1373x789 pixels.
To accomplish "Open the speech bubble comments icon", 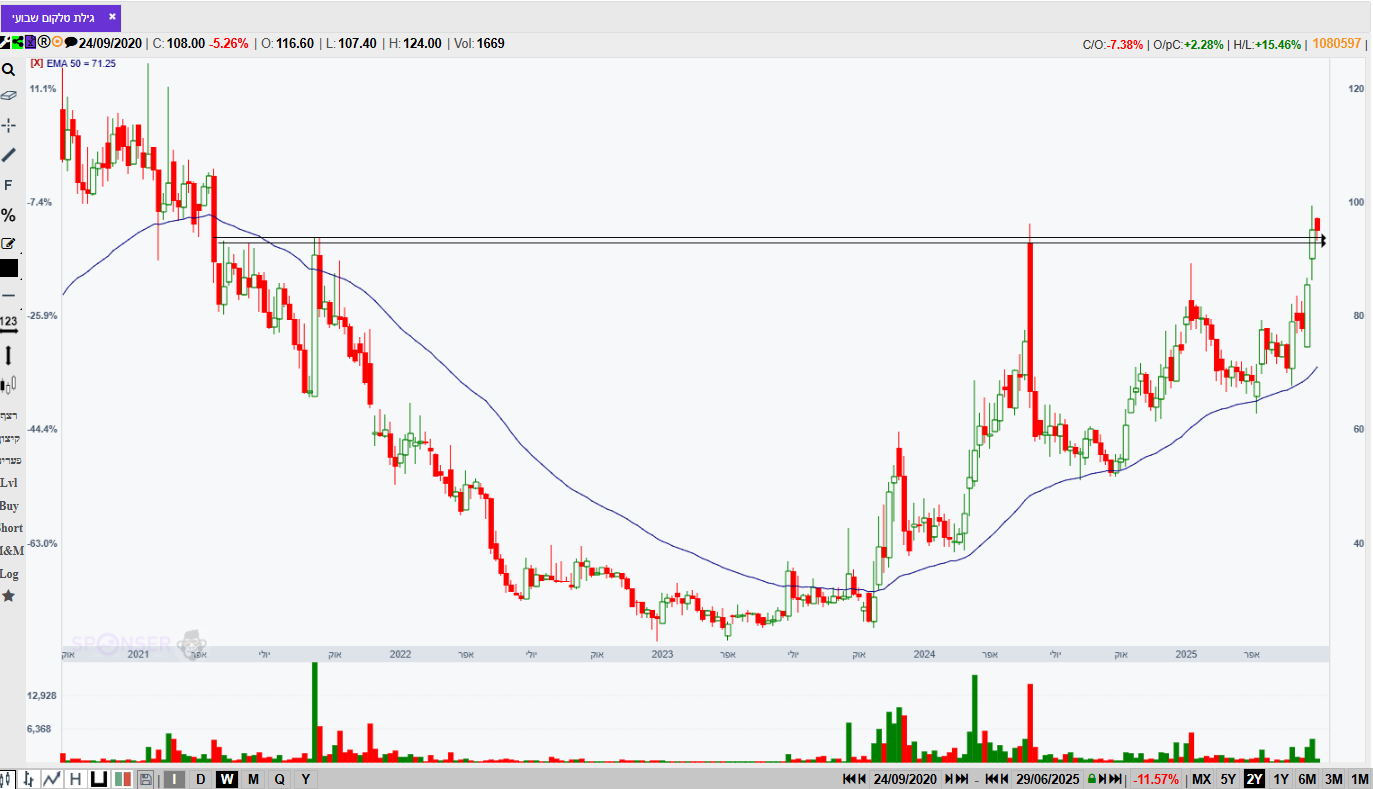I will click(x=71, y=43).
